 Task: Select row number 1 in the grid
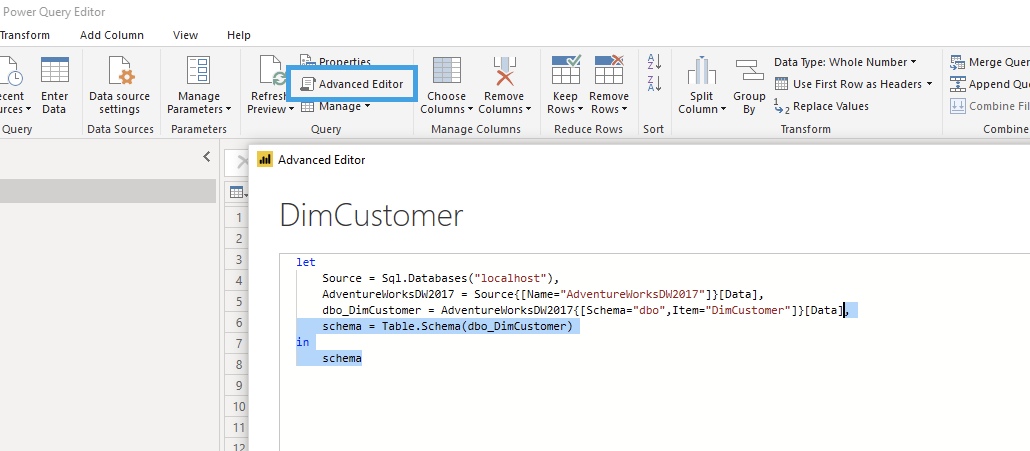pos(238,218)
